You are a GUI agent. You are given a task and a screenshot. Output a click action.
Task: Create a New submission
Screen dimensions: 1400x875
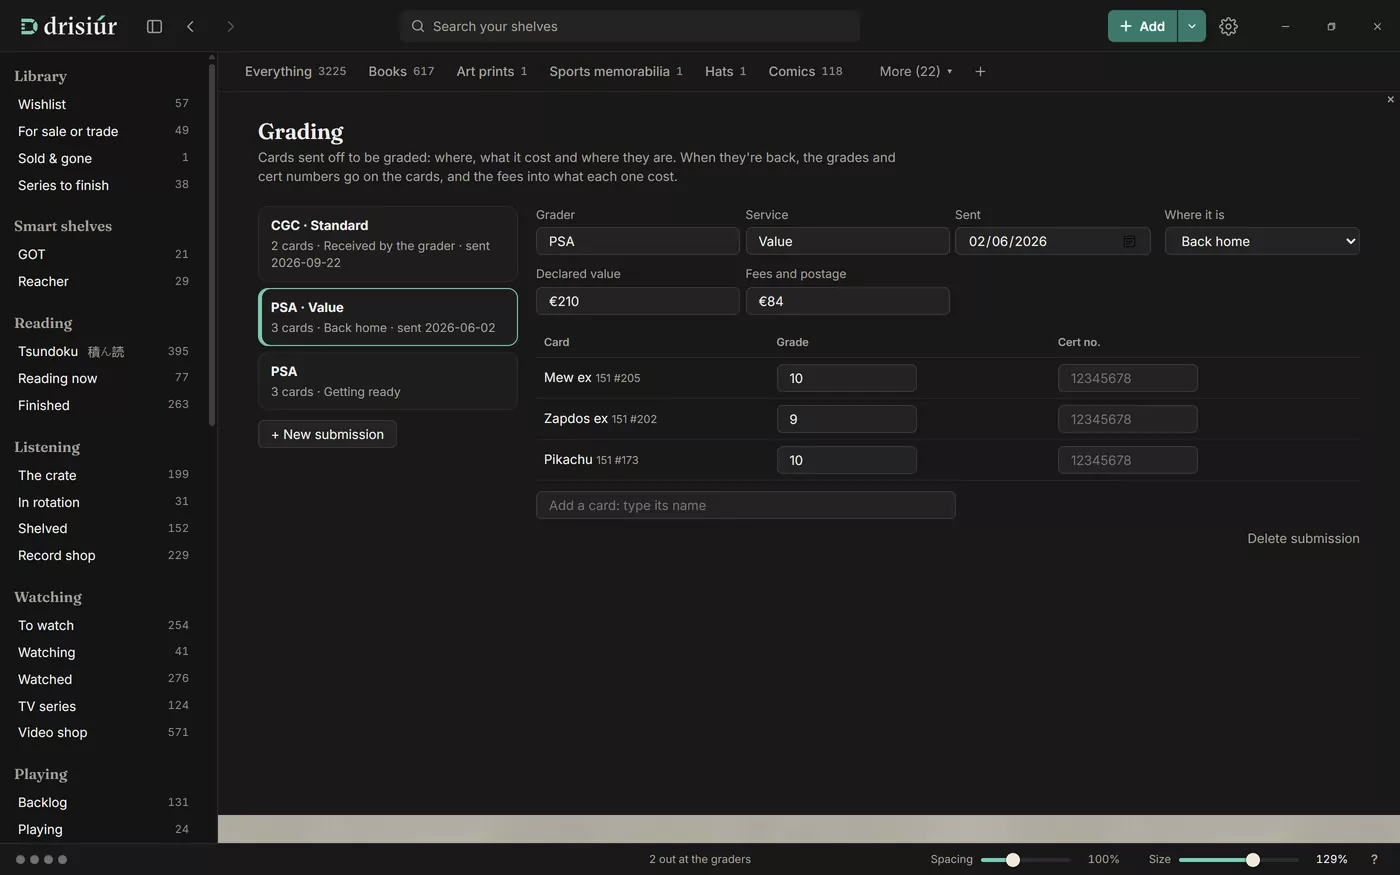point(327,434)
